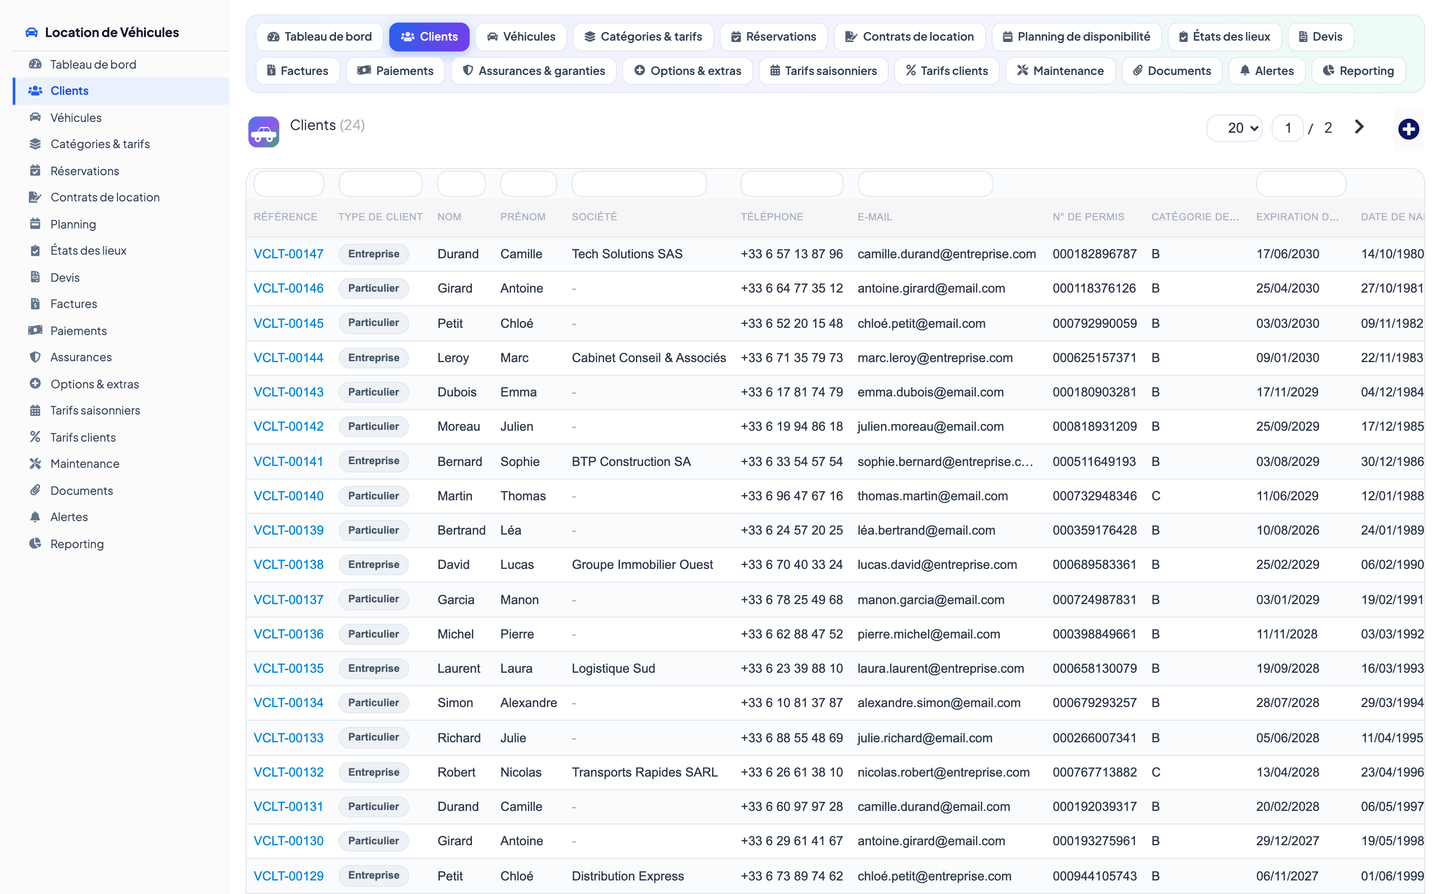The image size is (1445, 894).
Task: Click the blue plus add-client icon
Action: coord(1408,129)
